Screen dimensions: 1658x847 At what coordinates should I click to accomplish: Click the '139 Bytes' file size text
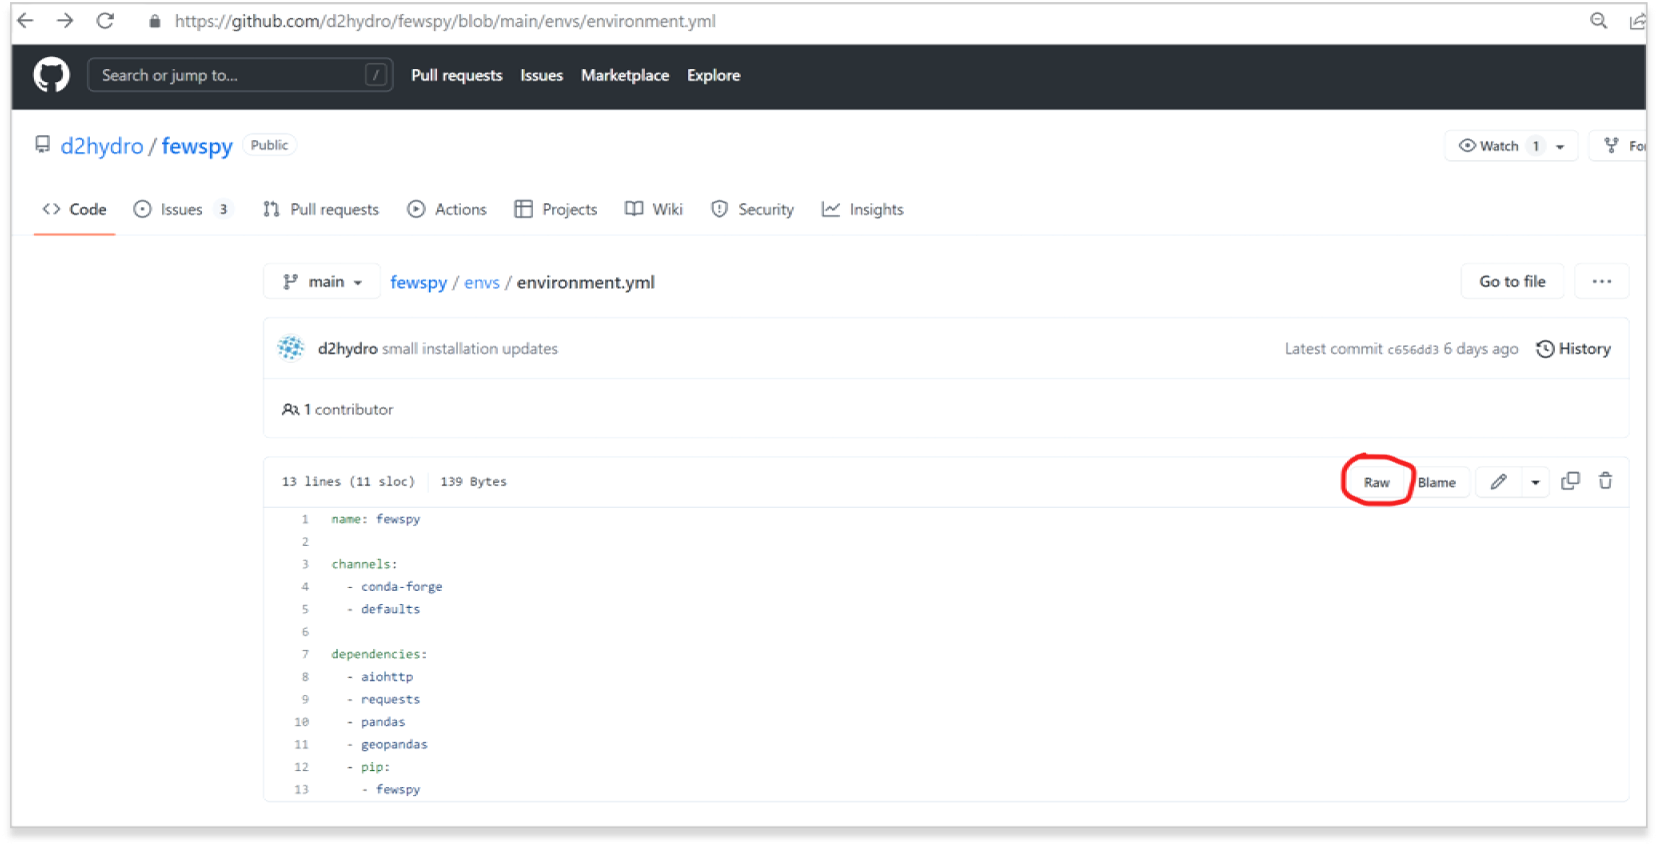click(x=473, y=481)
